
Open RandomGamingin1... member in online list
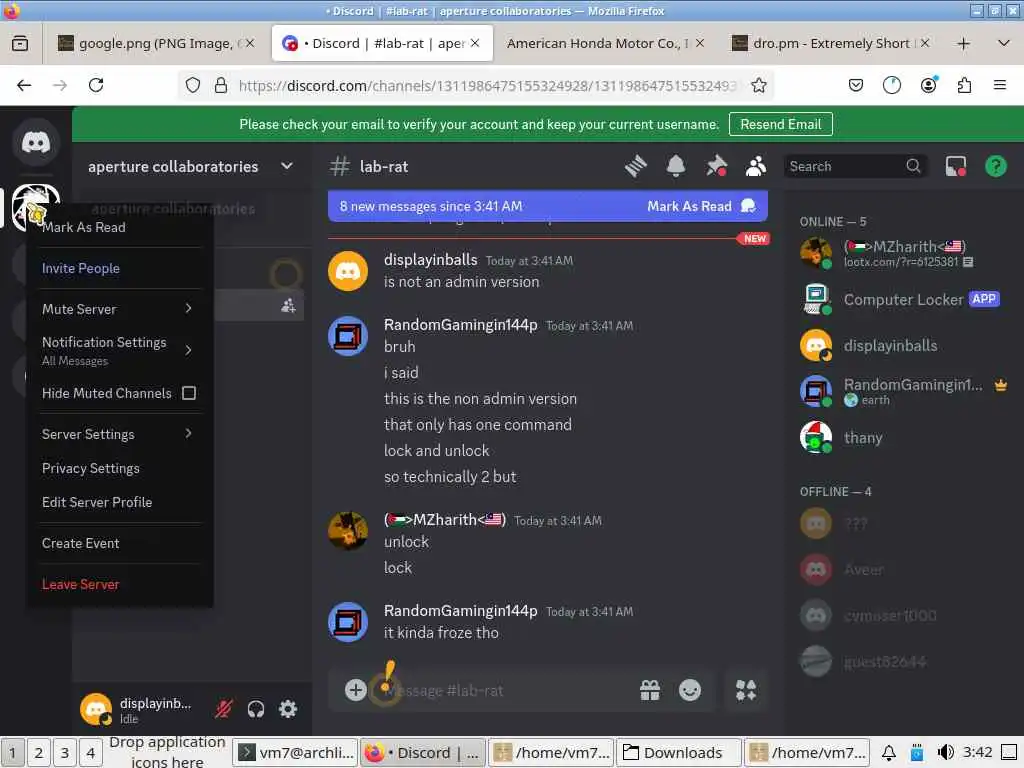[904, 391]
